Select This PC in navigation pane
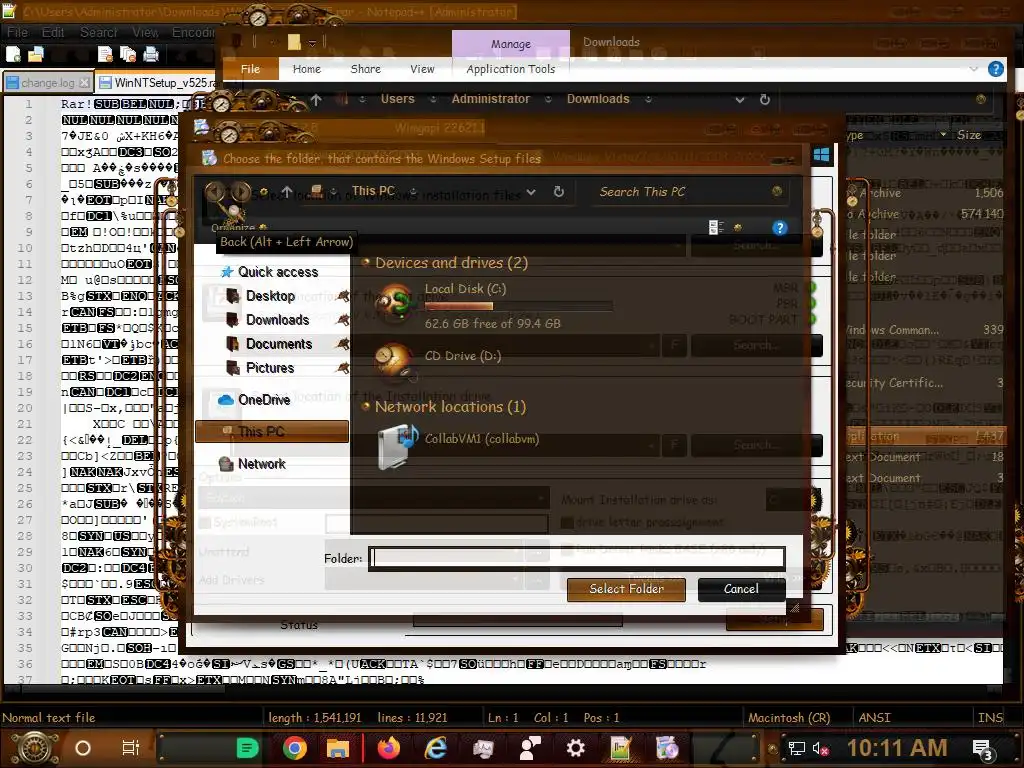Screen dimensions: 1024x768 pos(272,432)
